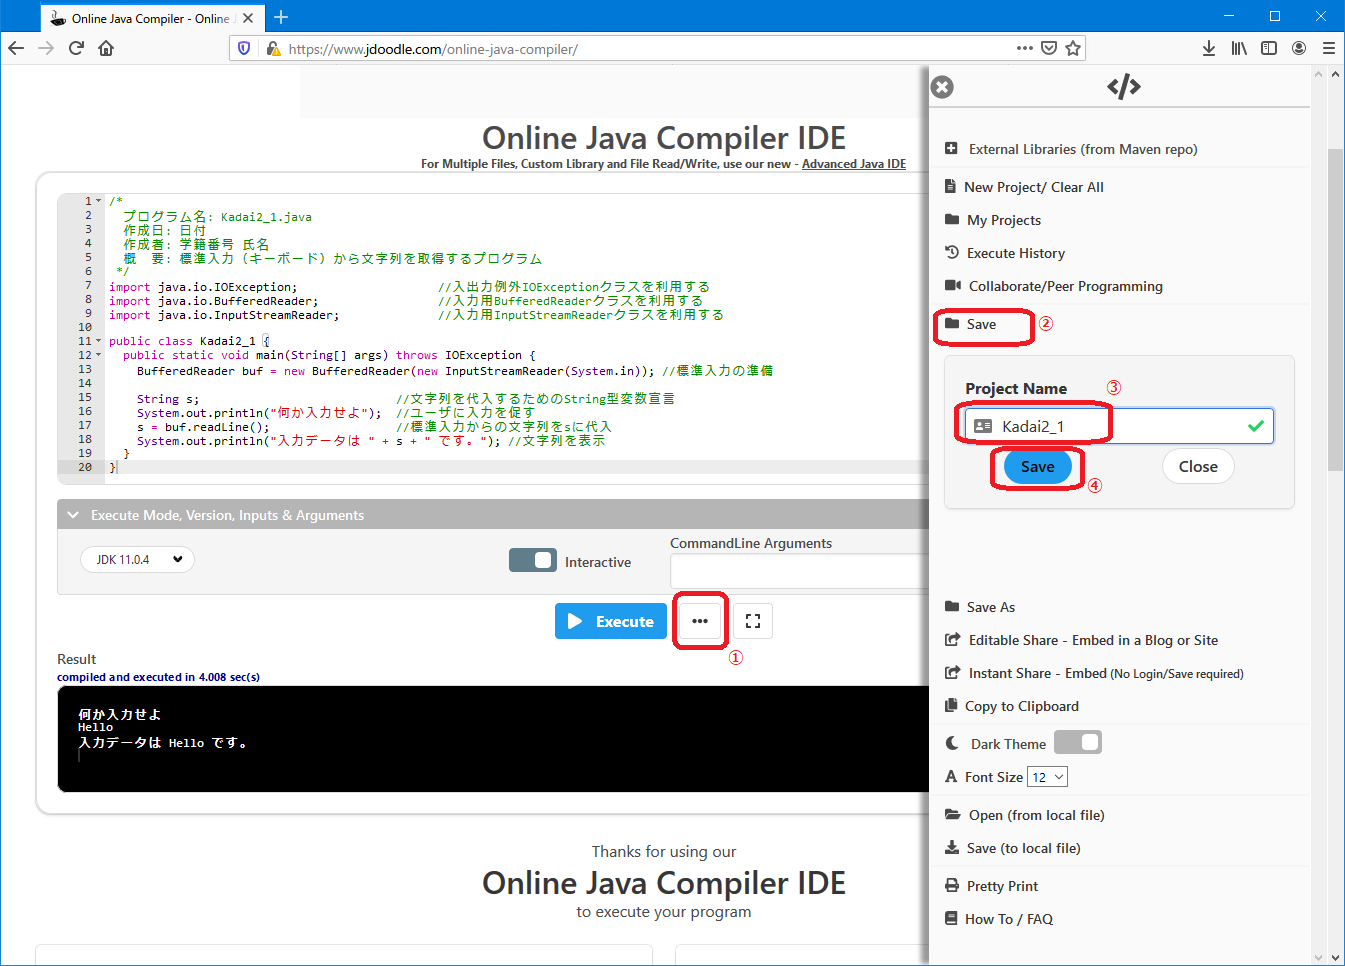Bookmark this page with the star
The width and height of the screenshot is (1345, 966).
[x=1073, y=48]
